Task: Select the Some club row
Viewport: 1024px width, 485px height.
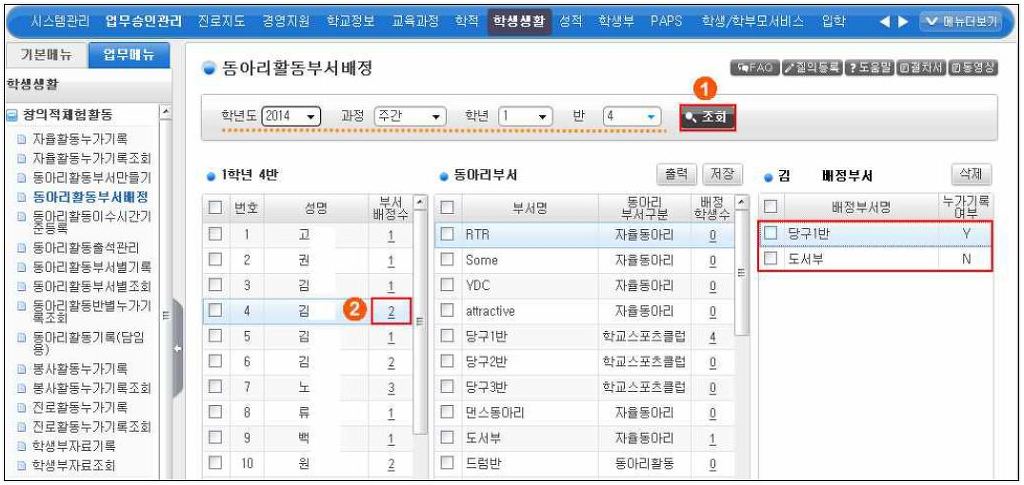Action: pyautogui.click(x=584, y=260)
